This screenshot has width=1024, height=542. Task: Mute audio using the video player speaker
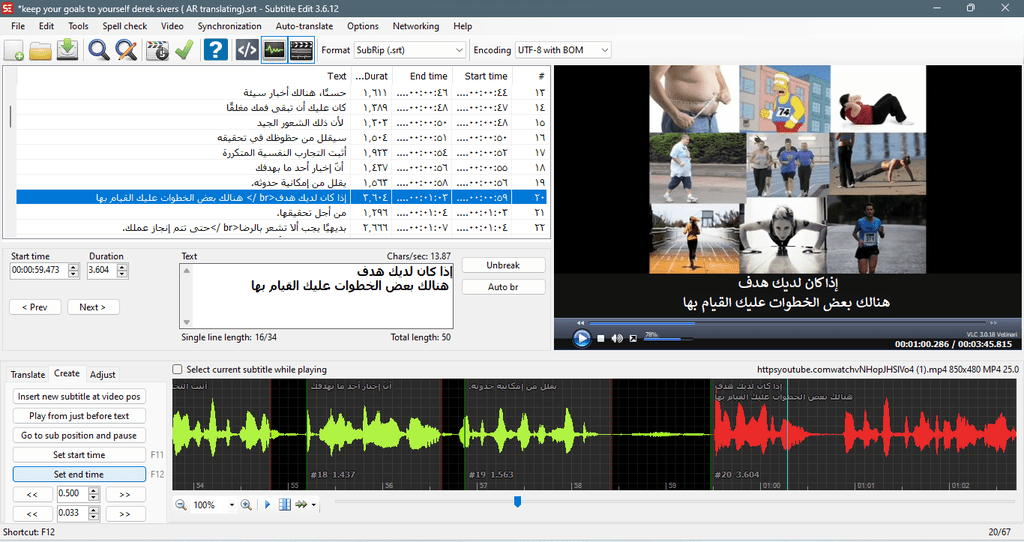pos(617,338)
